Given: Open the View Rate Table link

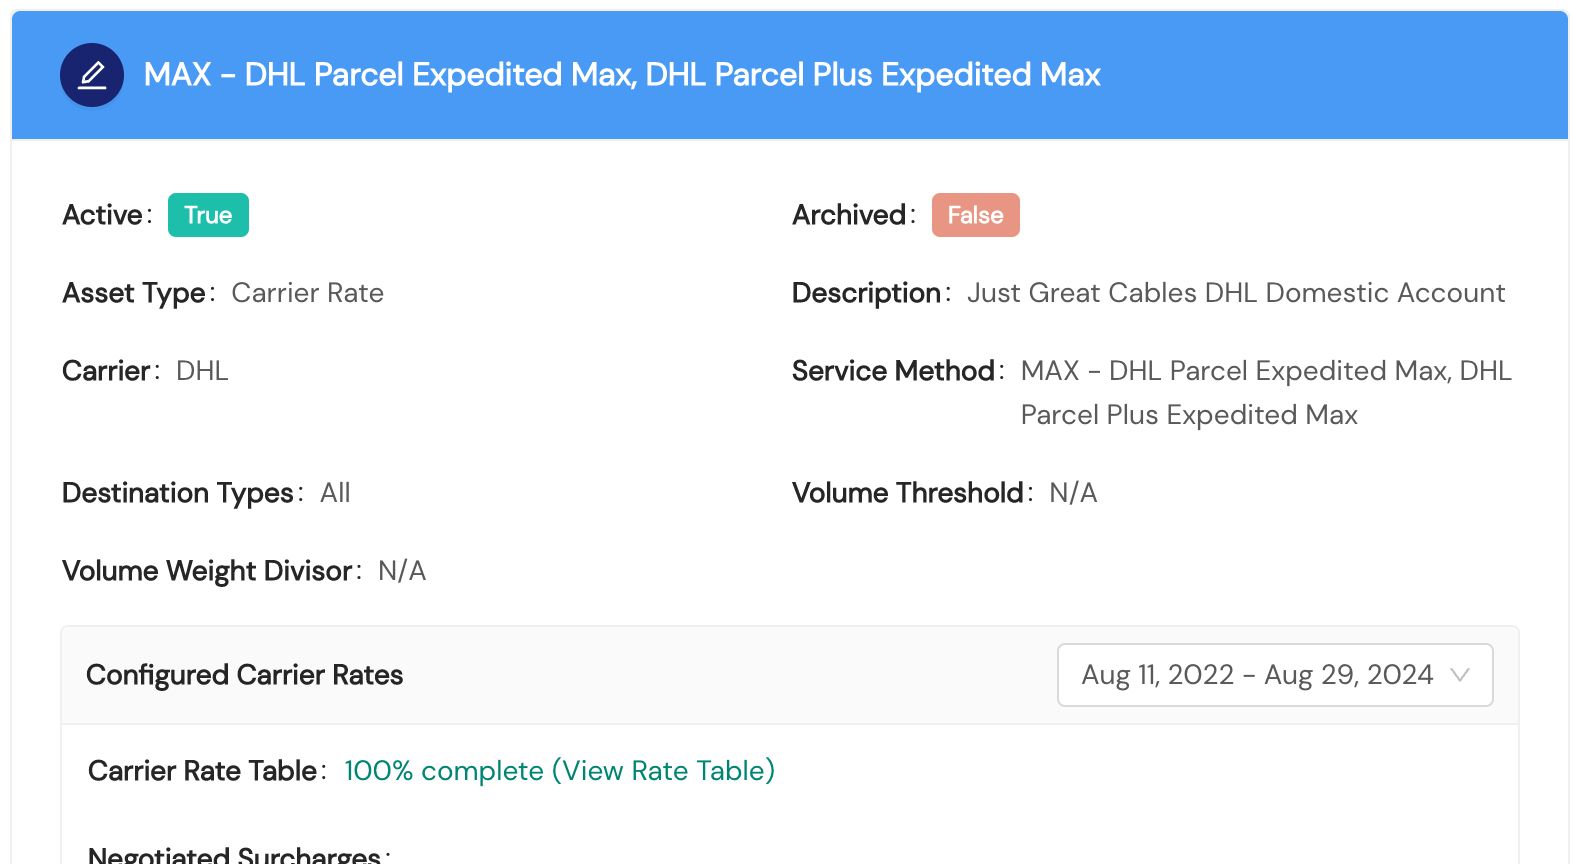Looking at the screenshot, I should tap(664, 771).
